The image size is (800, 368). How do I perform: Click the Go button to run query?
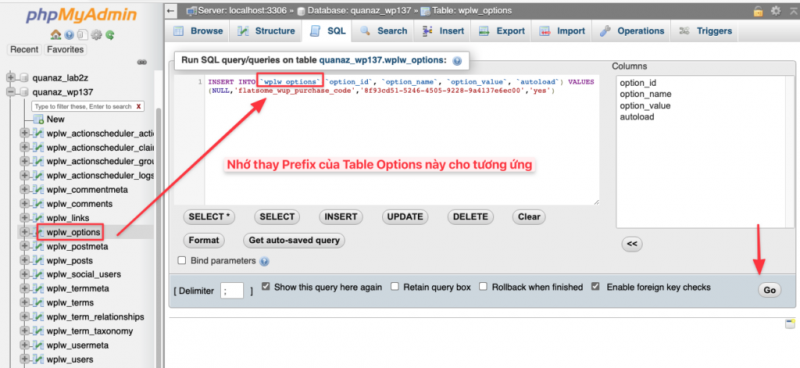click(x=769, y=290)
